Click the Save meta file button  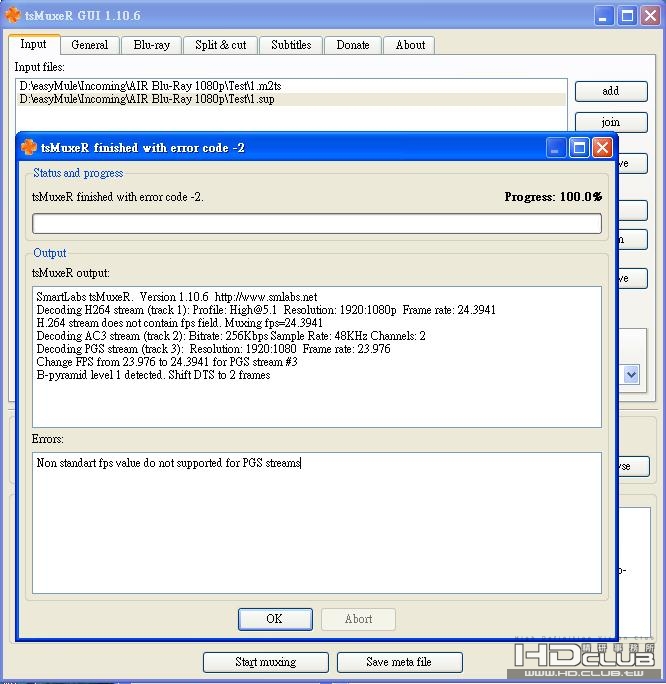point(399,662)
